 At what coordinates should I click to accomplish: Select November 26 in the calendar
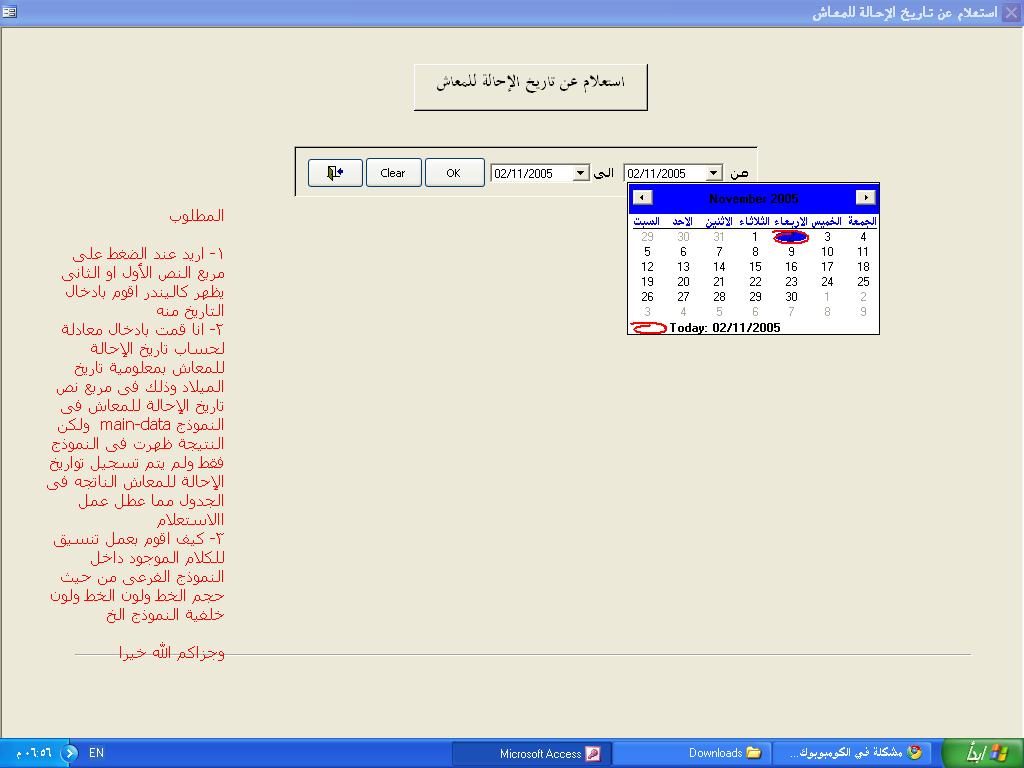point(647,297)
